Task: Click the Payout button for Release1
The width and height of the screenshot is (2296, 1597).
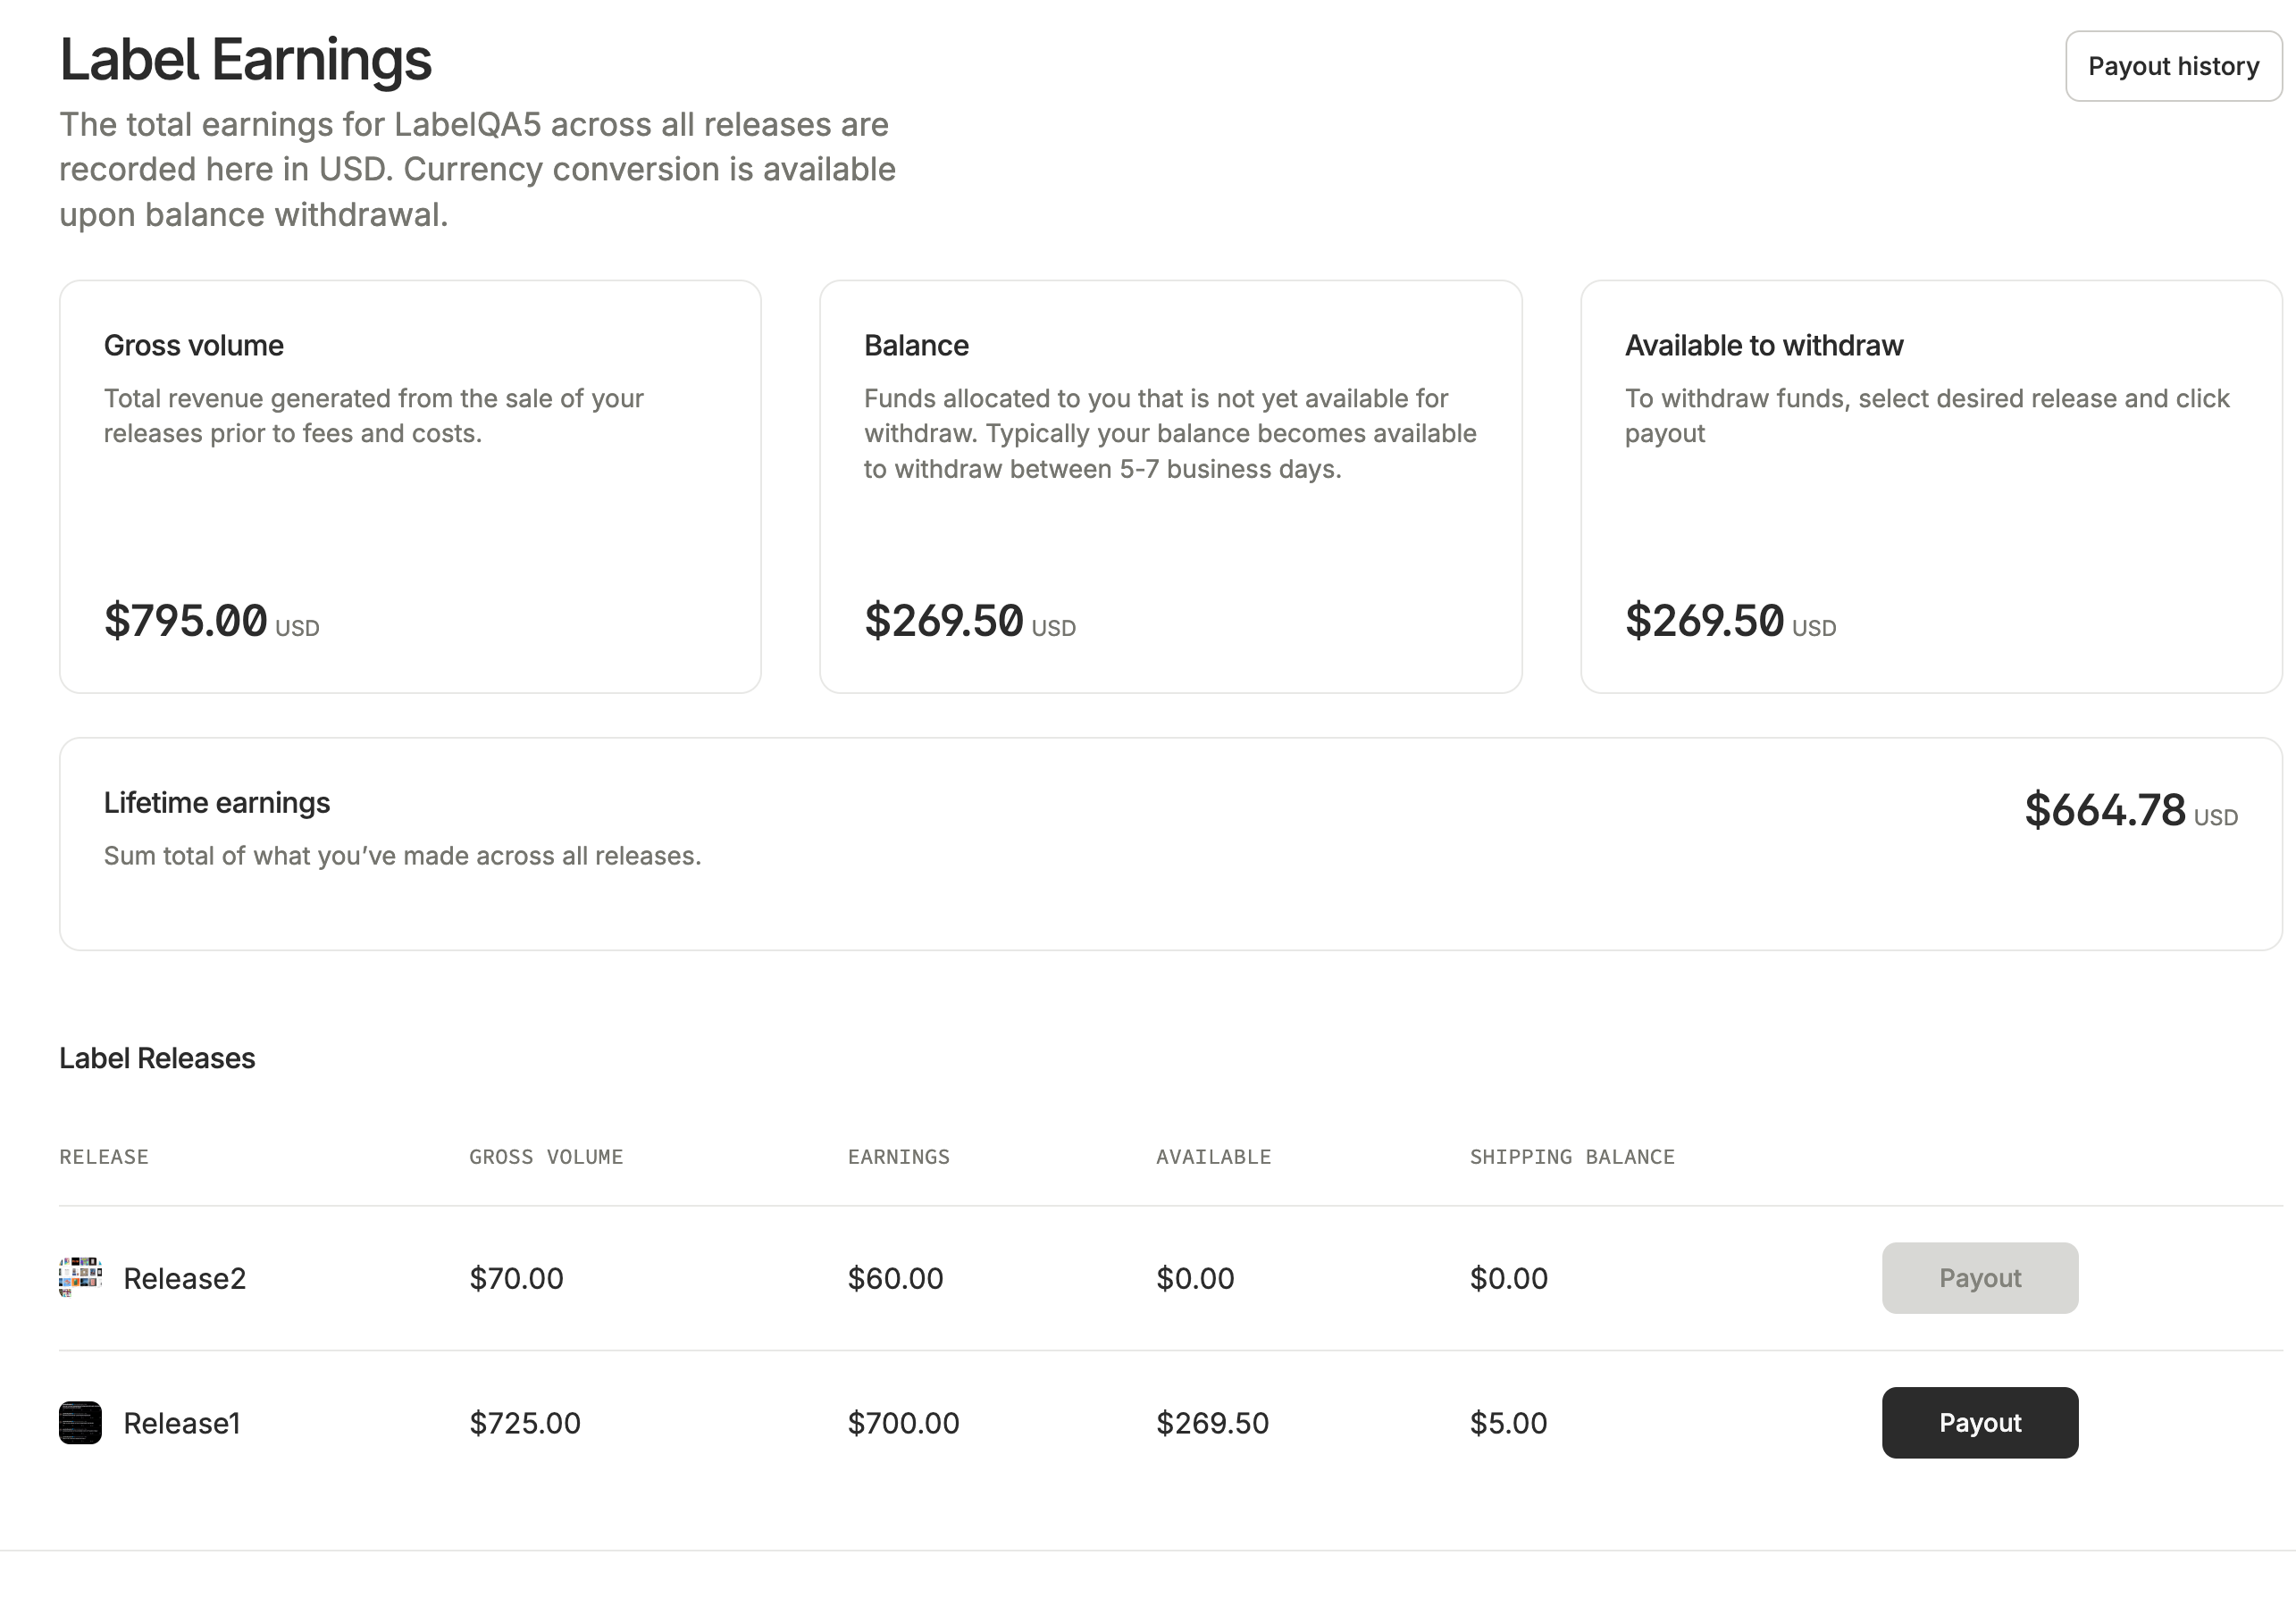Action: tap(1979, 1422)
